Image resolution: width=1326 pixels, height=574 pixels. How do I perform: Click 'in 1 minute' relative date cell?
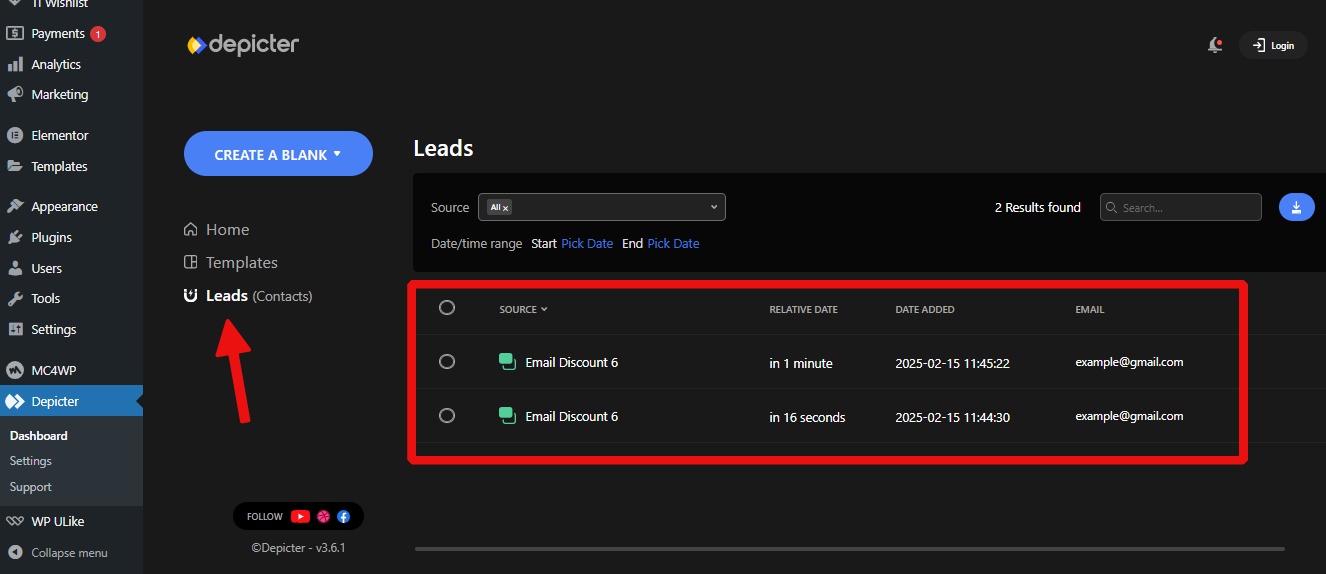tap(801, 363)
